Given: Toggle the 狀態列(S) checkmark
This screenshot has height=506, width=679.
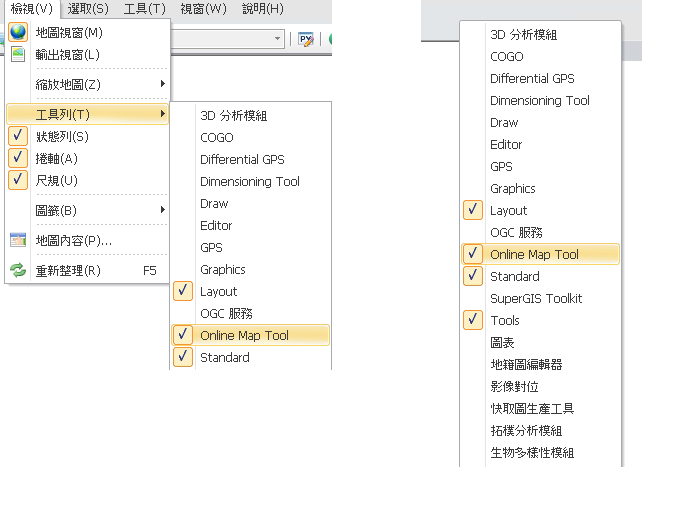Looking at the screenshot, I should click(x=18, y=136).
